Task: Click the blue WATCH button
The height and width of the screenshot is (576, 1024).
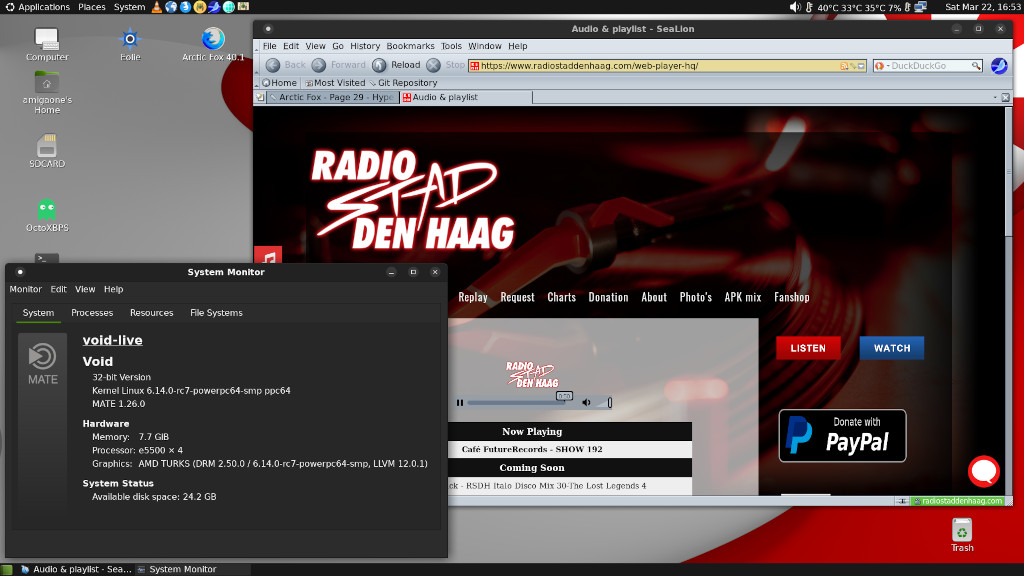Action: point(891,348)
